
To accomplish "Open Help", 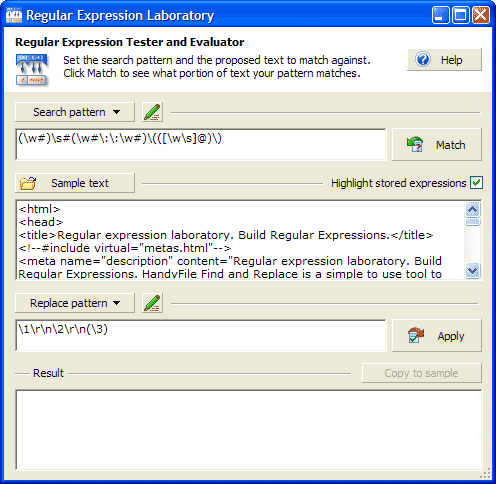I will tap(444, 60).
